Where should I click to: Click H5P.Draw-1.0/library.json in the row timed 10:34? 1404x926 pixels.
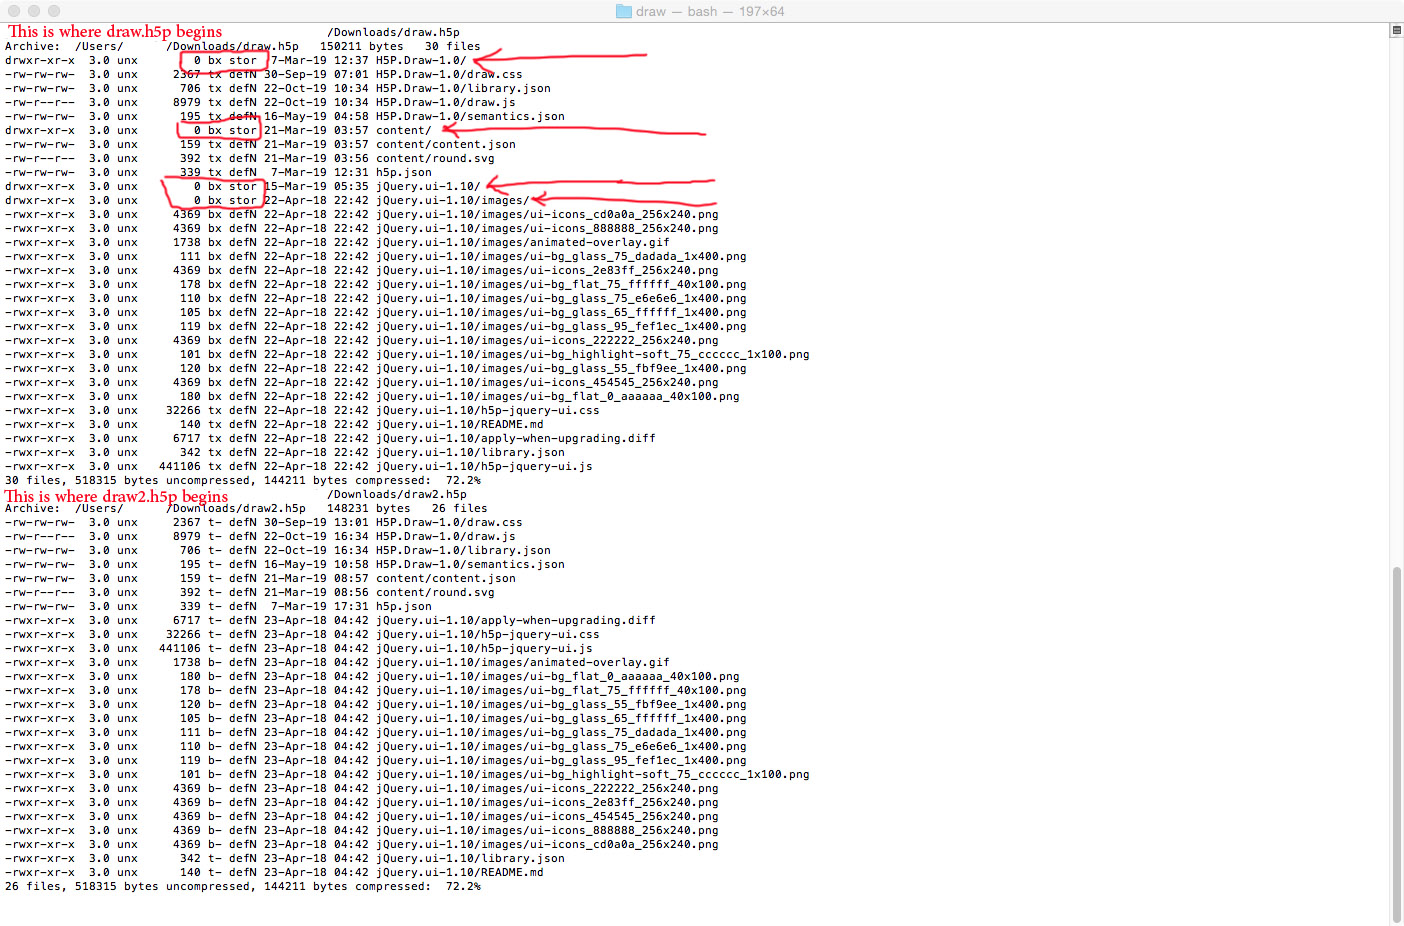point(463,88)
